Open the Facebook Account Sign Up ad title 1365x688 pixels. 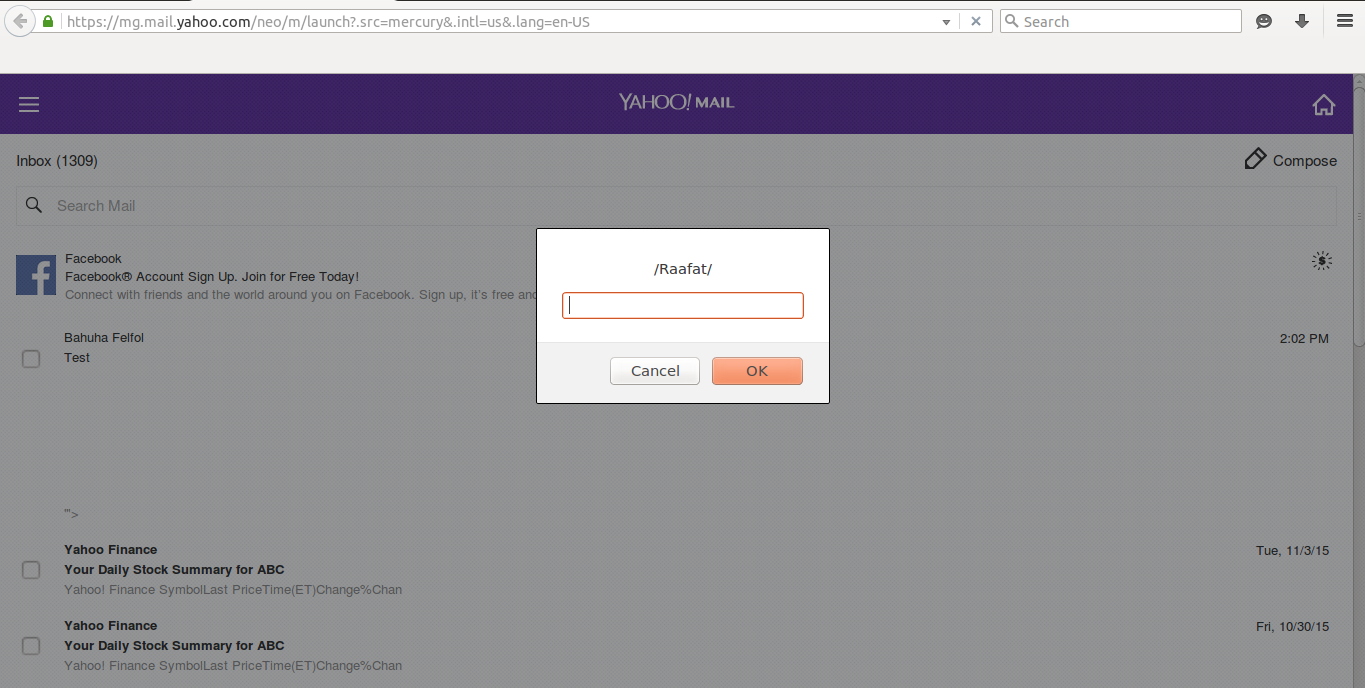[212, 276]
